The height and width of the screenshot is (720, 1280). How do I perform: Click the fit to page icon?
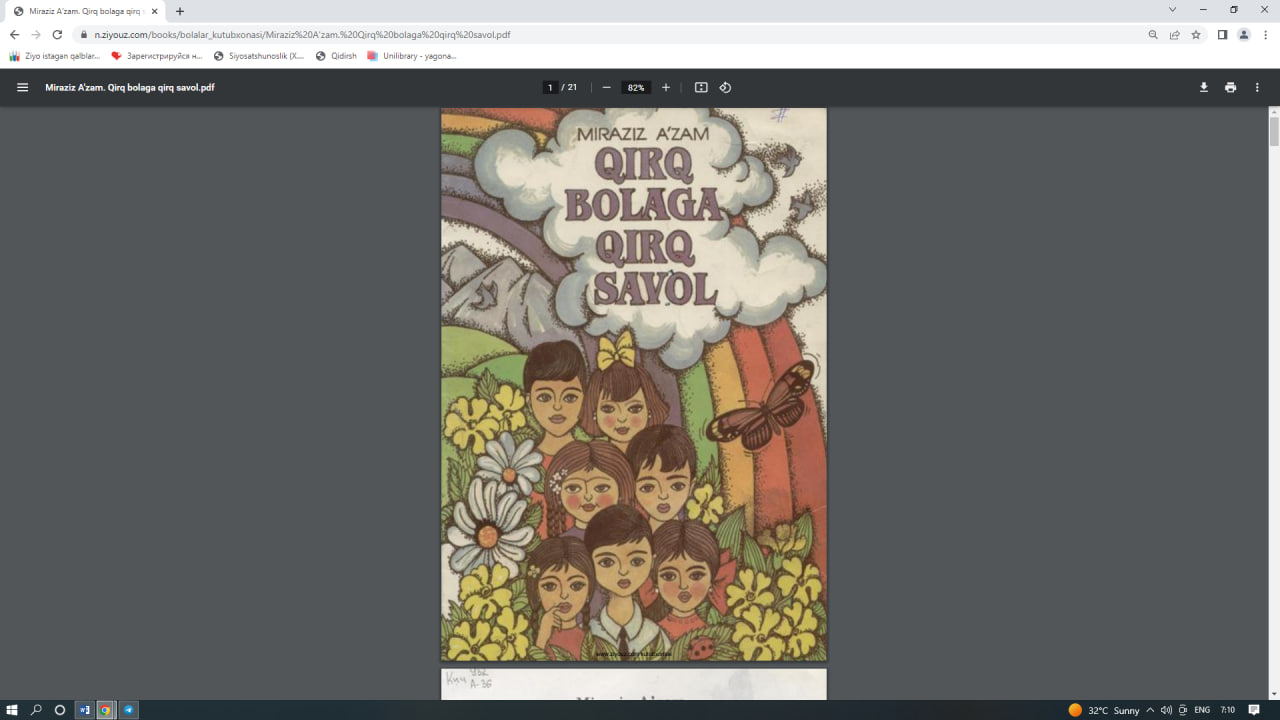click(x=701, y=87)
